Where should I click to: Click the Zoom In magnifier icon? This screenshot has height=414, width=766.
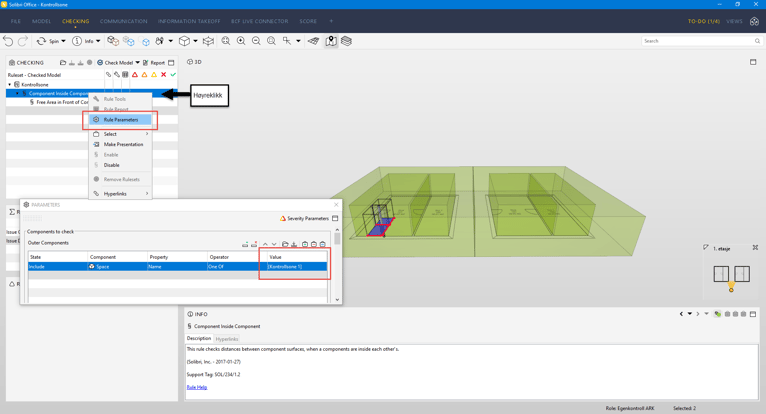[241, 41]
